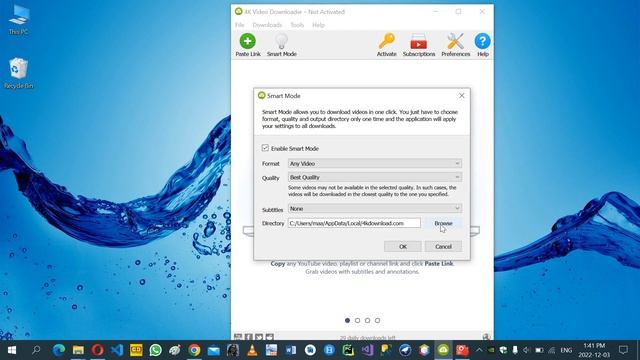Viewport: 640px width, 360px height.
Task: Launch Opera browser from the taskbar
Action: click(x=98, y=350)
